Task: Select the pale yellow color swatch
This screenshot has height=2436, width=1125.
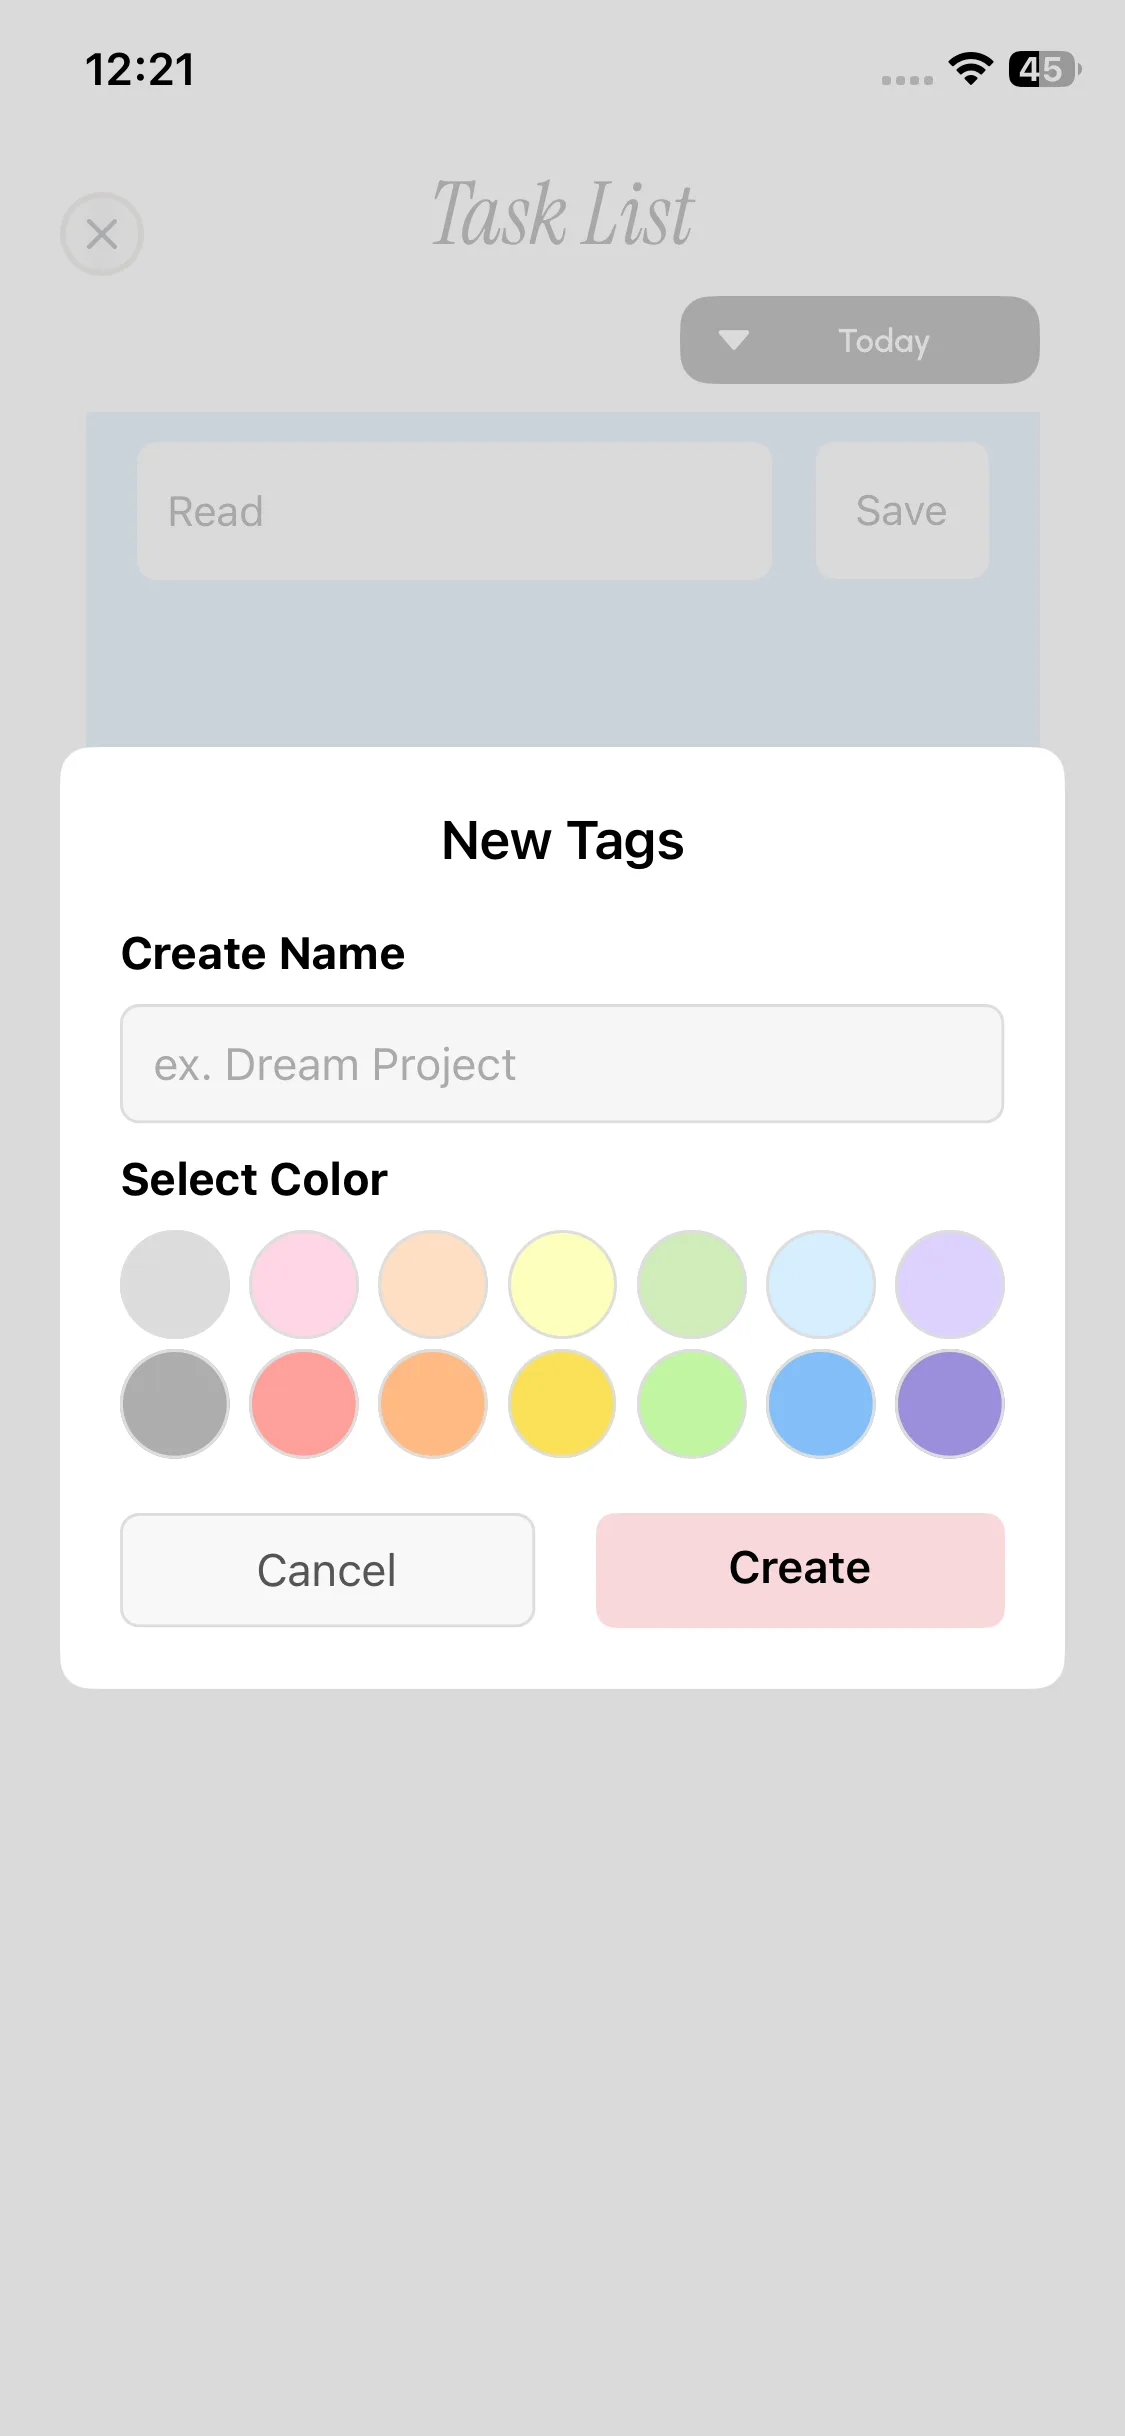Action: click(562, 1284)
